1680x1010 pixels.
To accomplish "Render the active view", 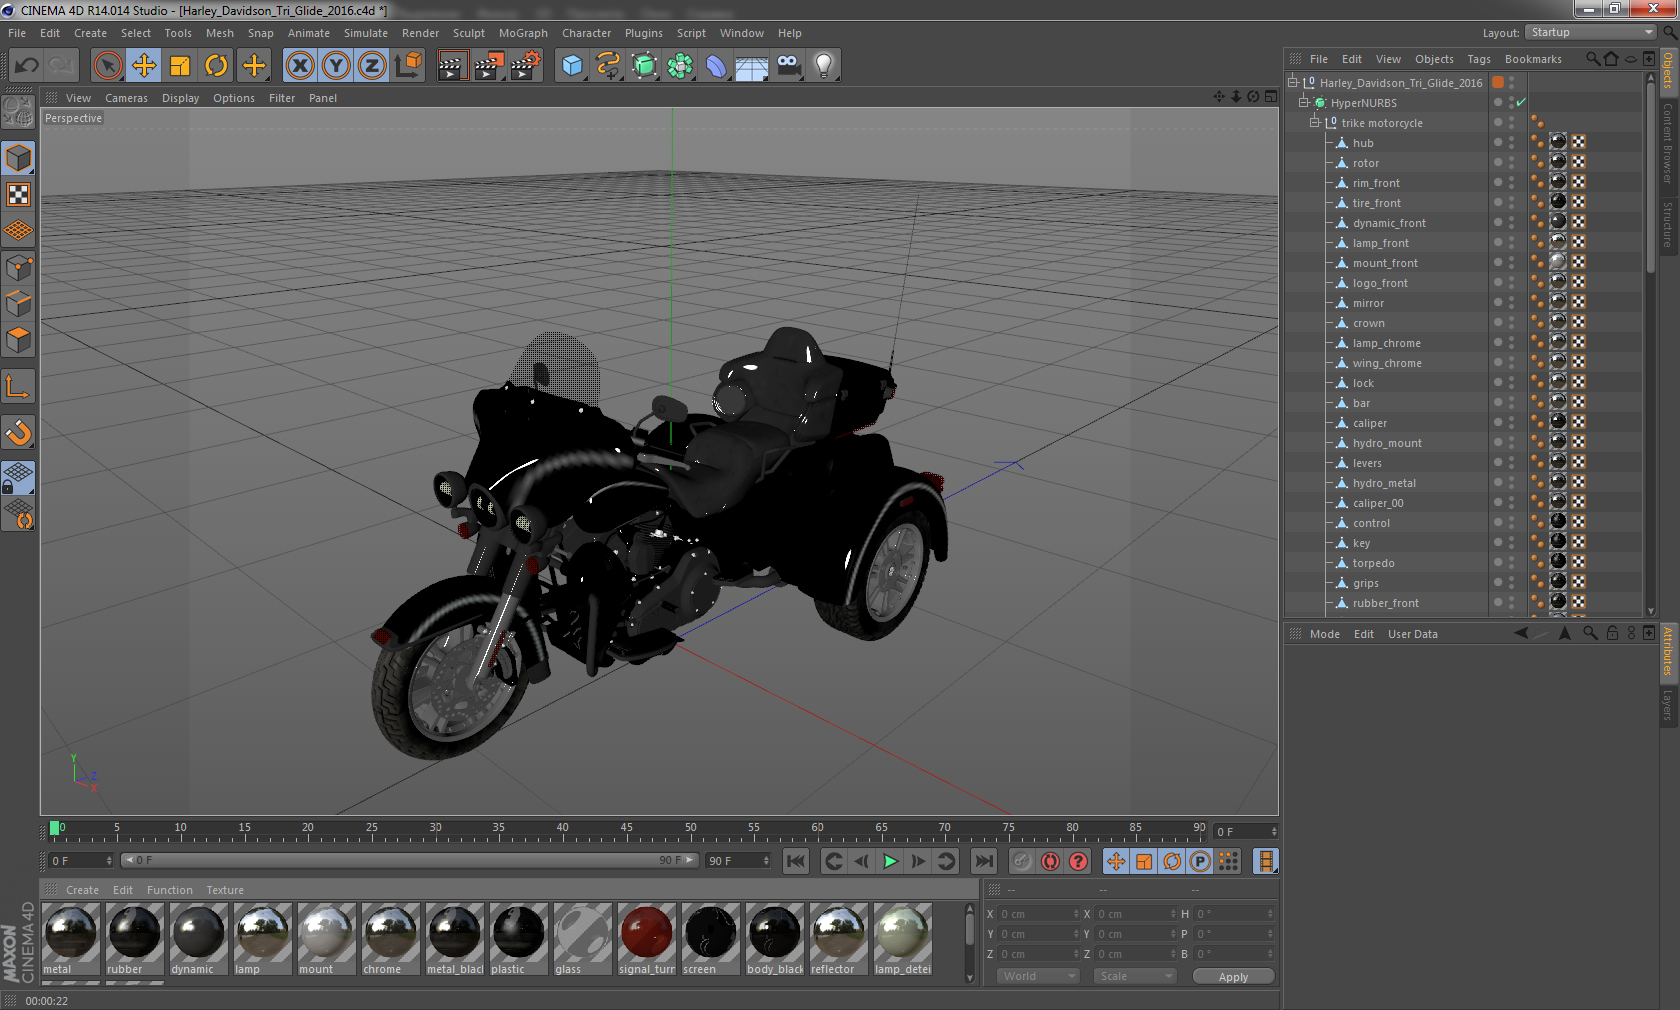I will [x=452, y=66].
